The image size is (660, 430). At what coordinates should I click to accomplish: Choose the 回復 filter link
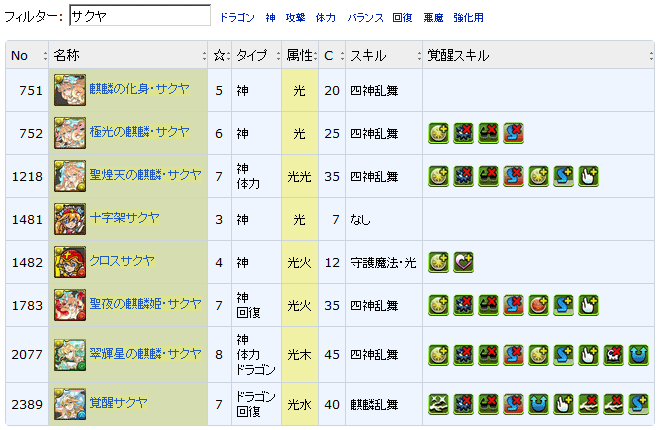click(x=401, y=18)
